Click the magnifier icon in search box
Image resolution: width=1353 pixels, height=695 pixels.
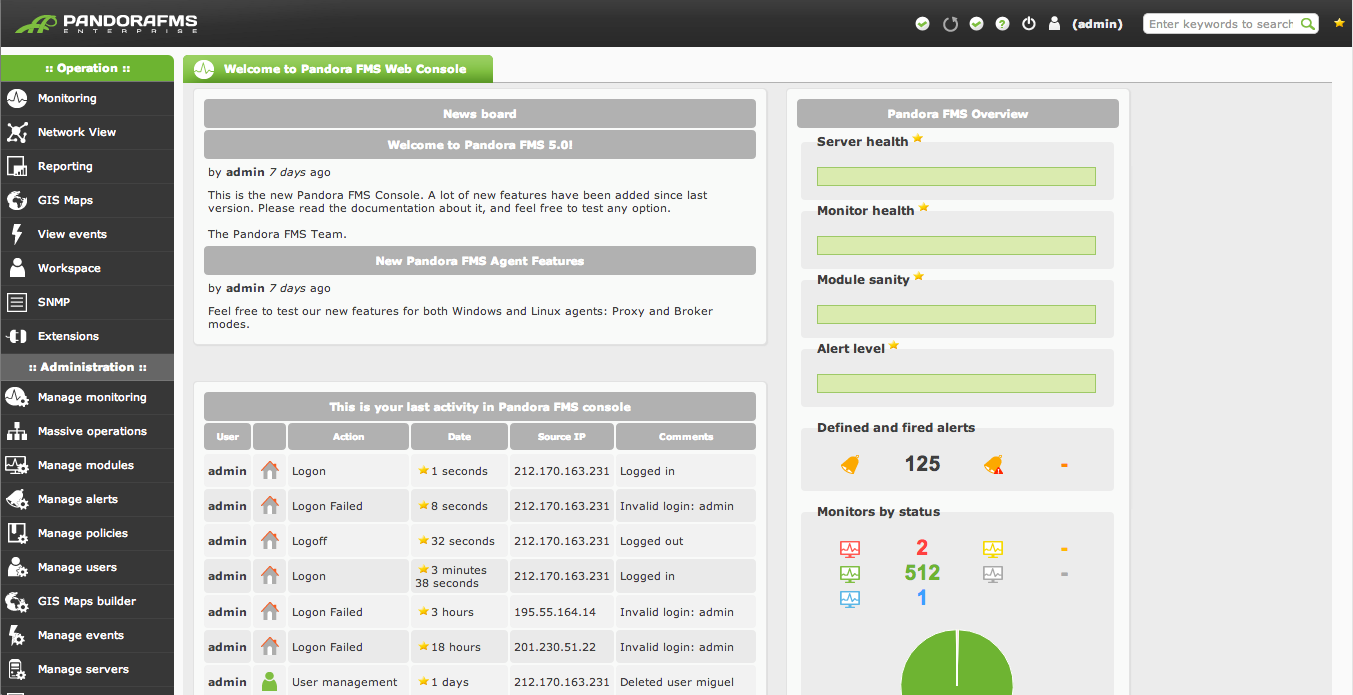point(1307,23)
